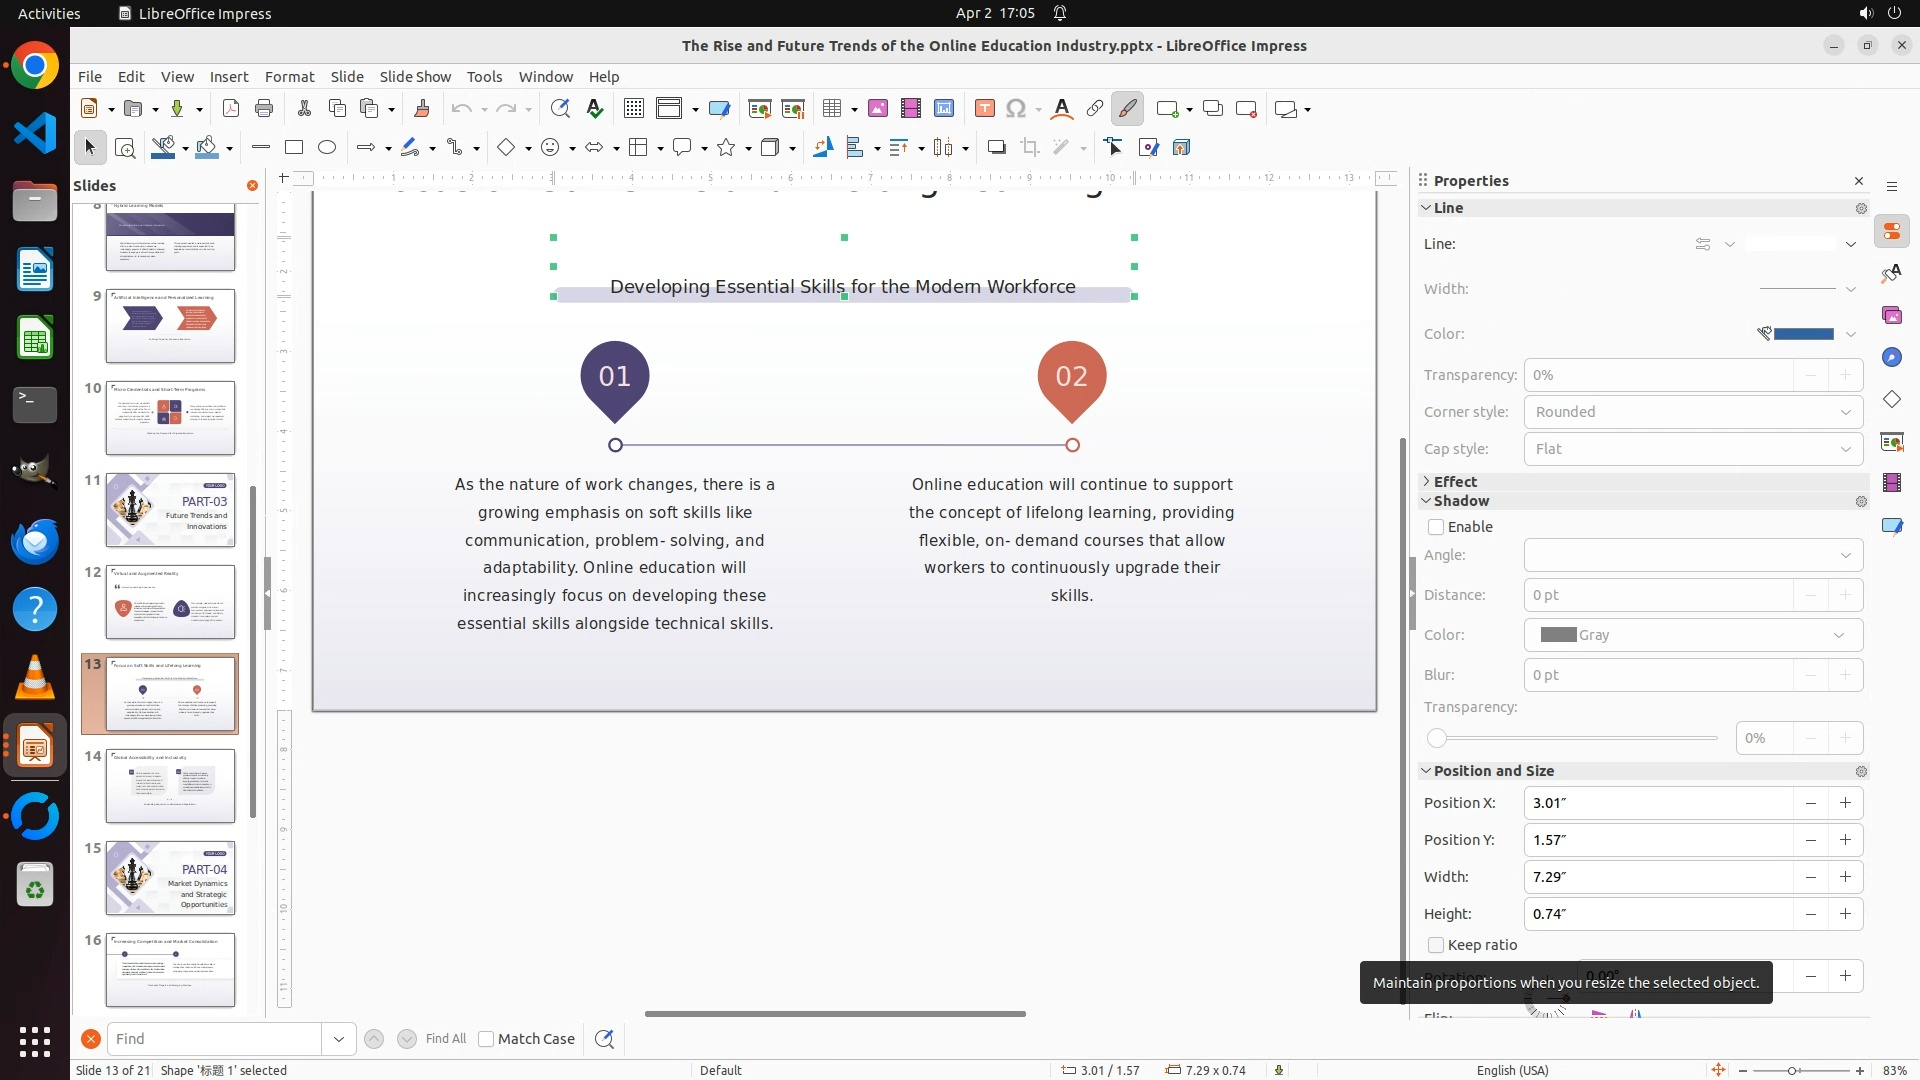Open the Slide Show menu
The height and width of the screenshot is (1080, 1920).
tap(415, 77)
